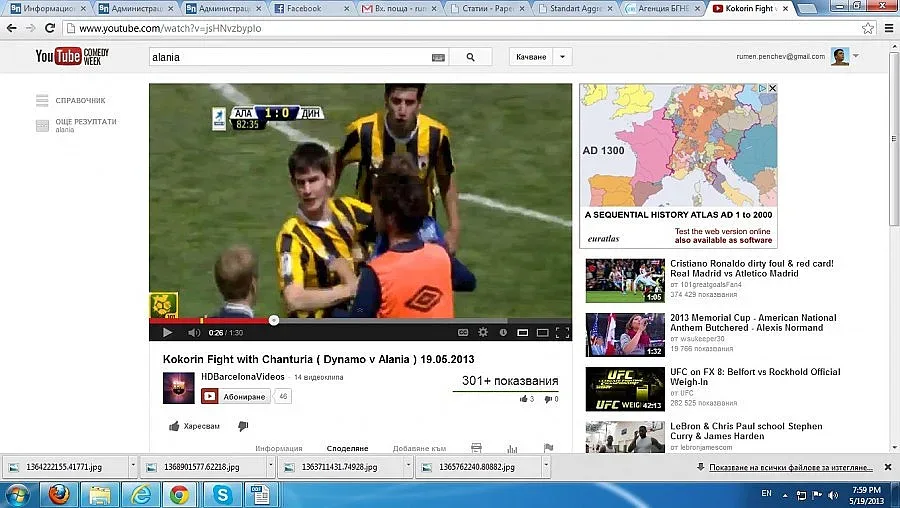Dislike the video with the thumbs-down
The width and height of the screenshot is (900, 508).
point(243,426)
